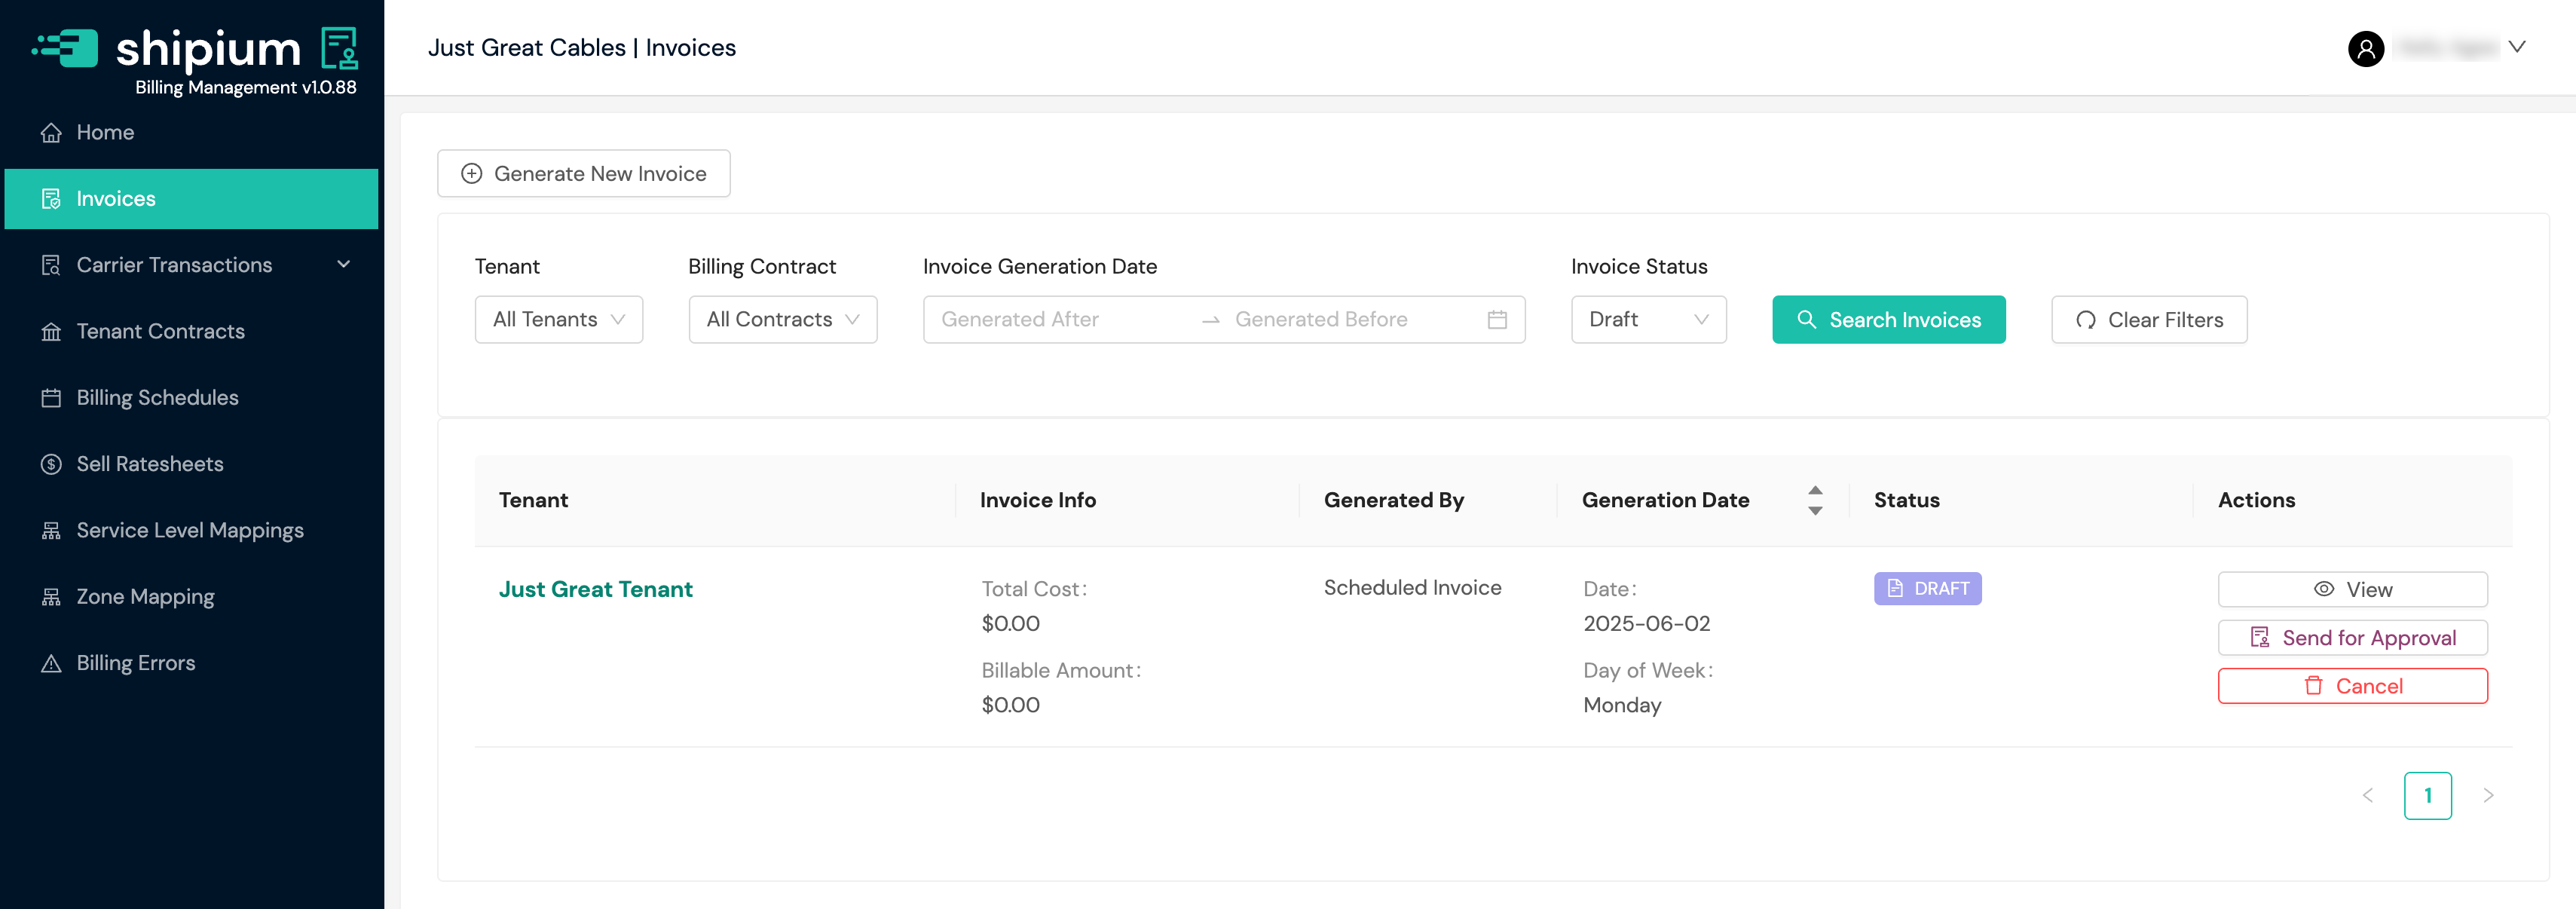This screenshot has height=909, width=2576.
Task: Open Zone Mapping from sidebar
Action: (x=145, y=597)
